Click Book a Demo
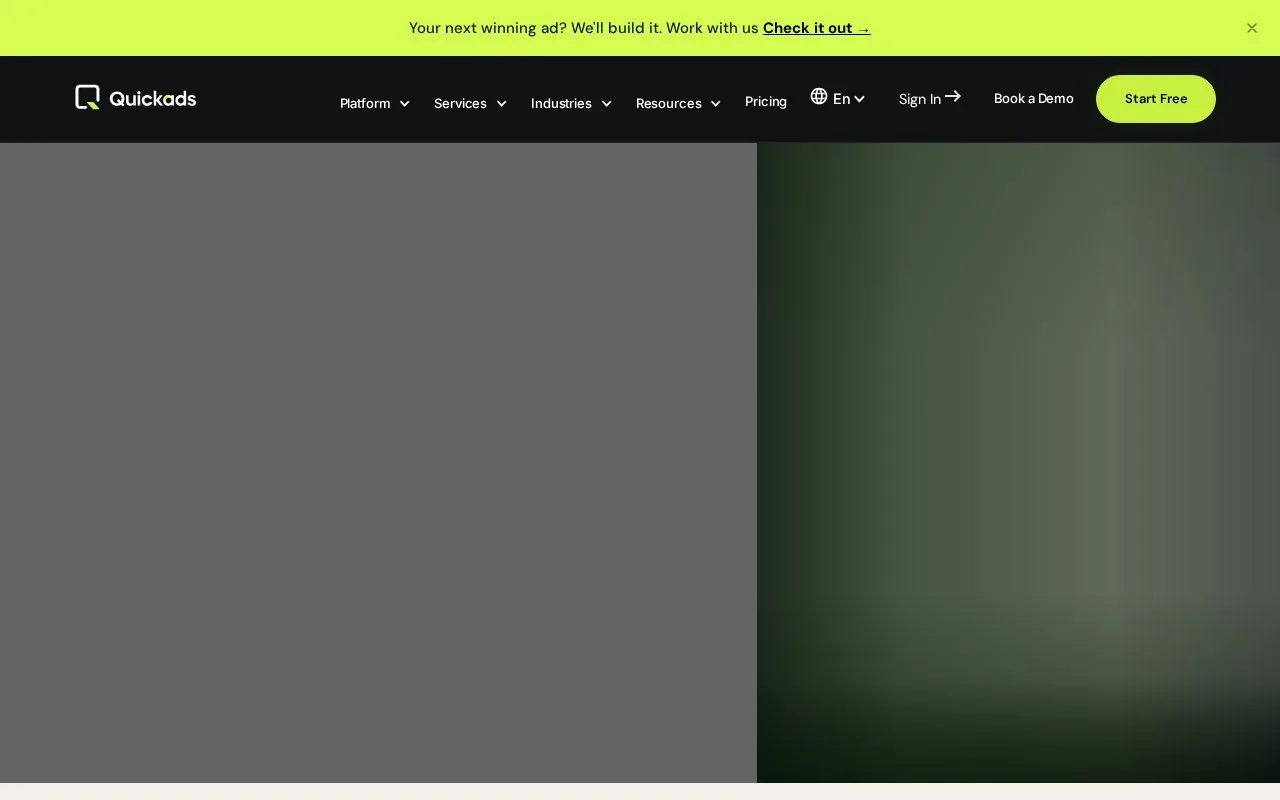 [x=1034, y=98]
